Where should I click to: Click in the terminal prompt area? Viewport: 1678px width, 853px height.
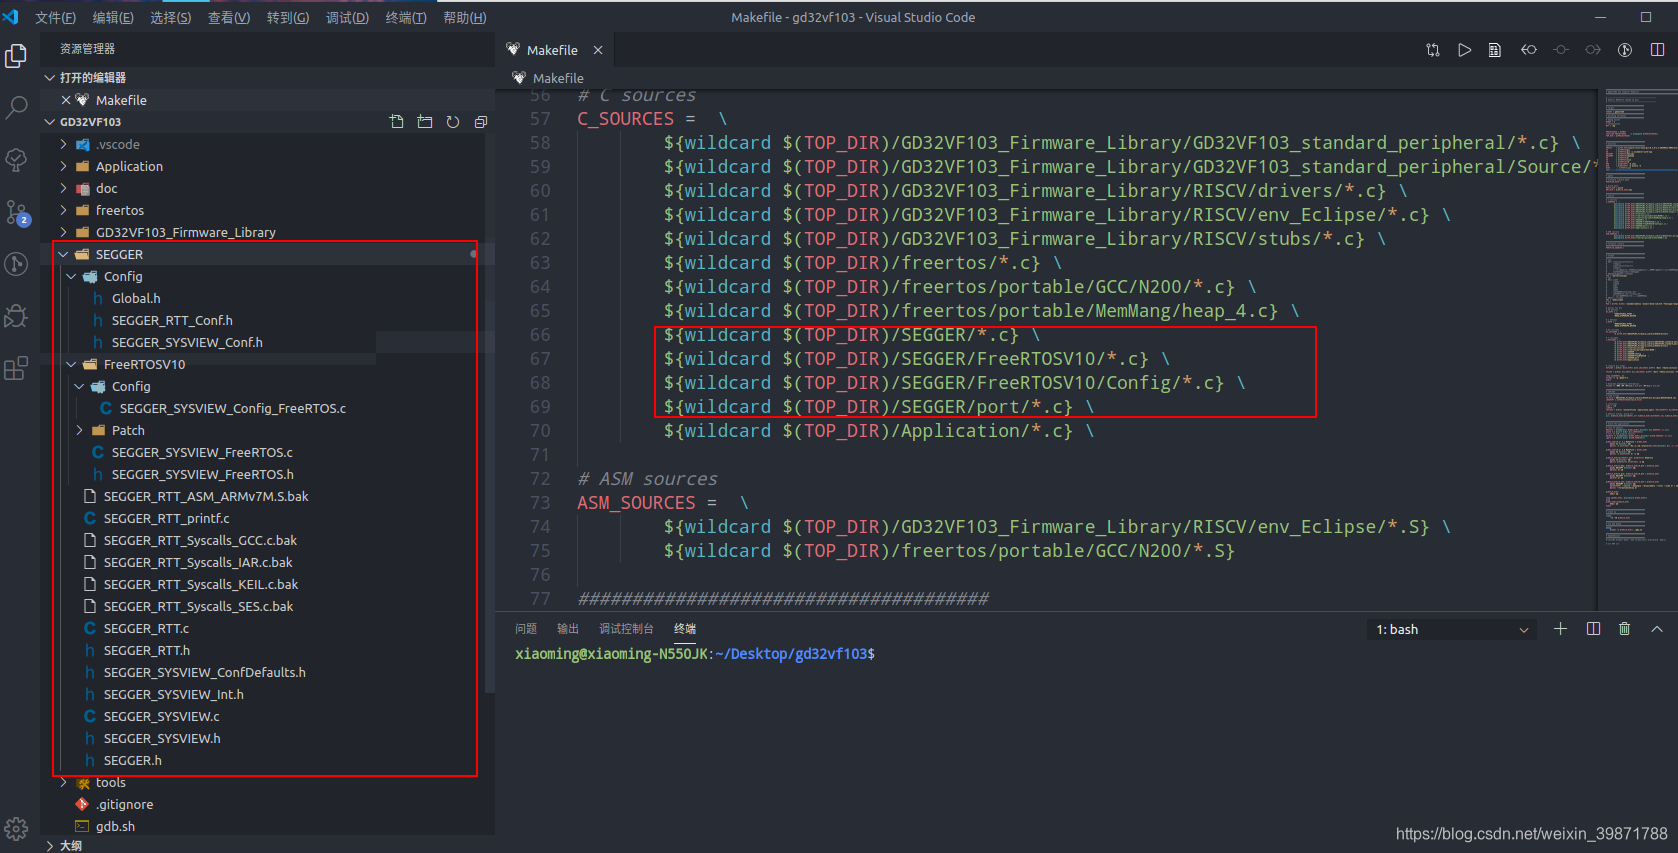(x=1085, y=740)
